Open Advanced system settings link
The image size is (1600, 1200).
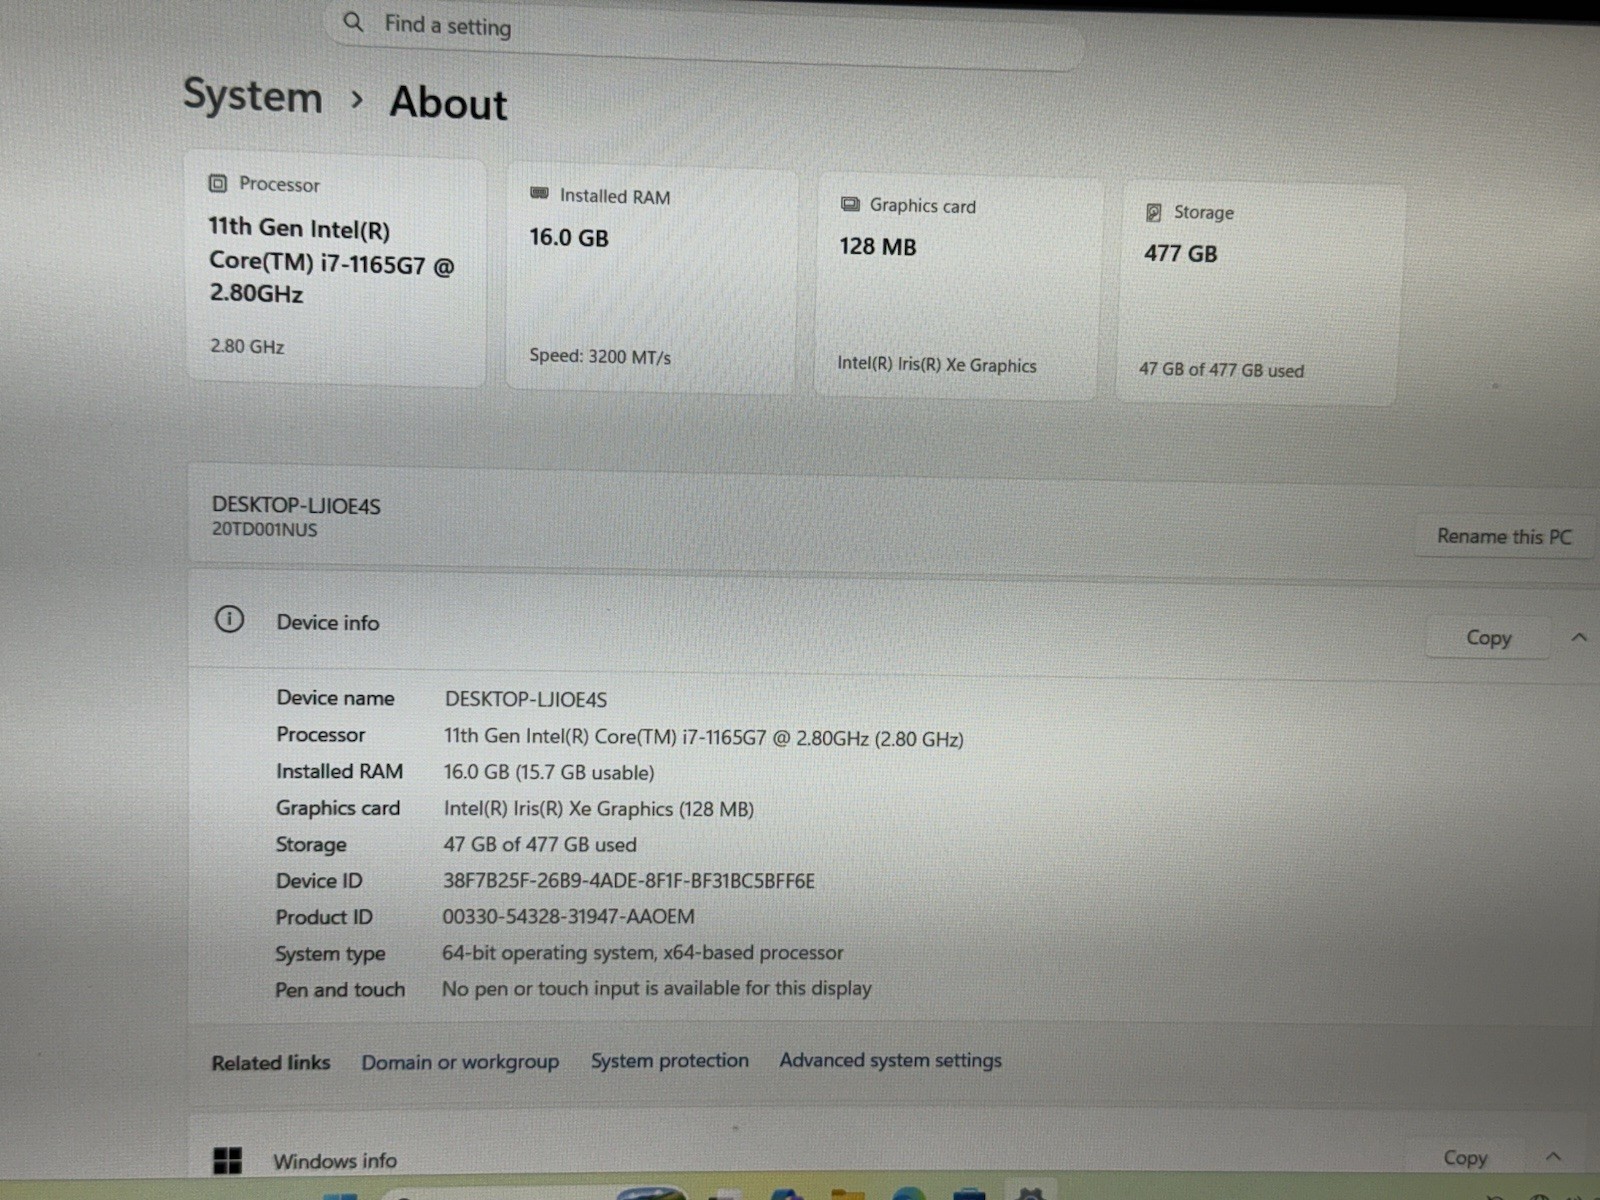pos(890,1060)
